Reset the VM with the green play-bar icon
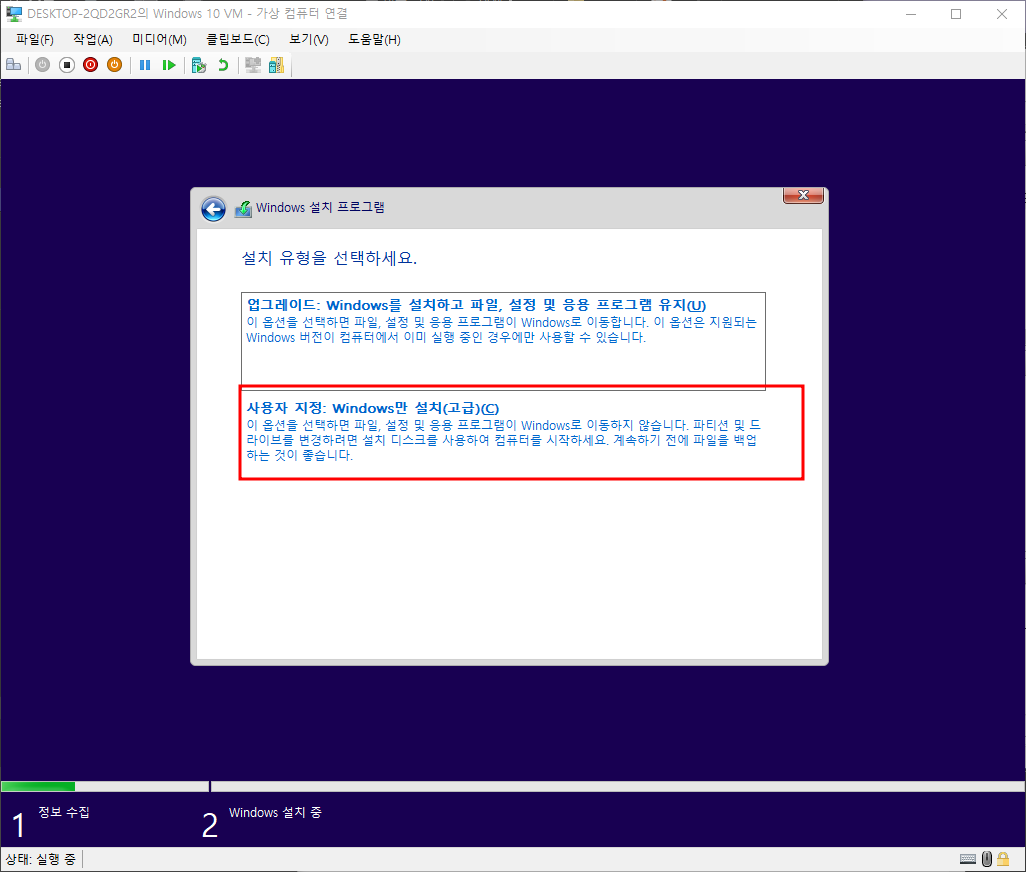This screenshot has width=1026, height=872. (169, 65)
